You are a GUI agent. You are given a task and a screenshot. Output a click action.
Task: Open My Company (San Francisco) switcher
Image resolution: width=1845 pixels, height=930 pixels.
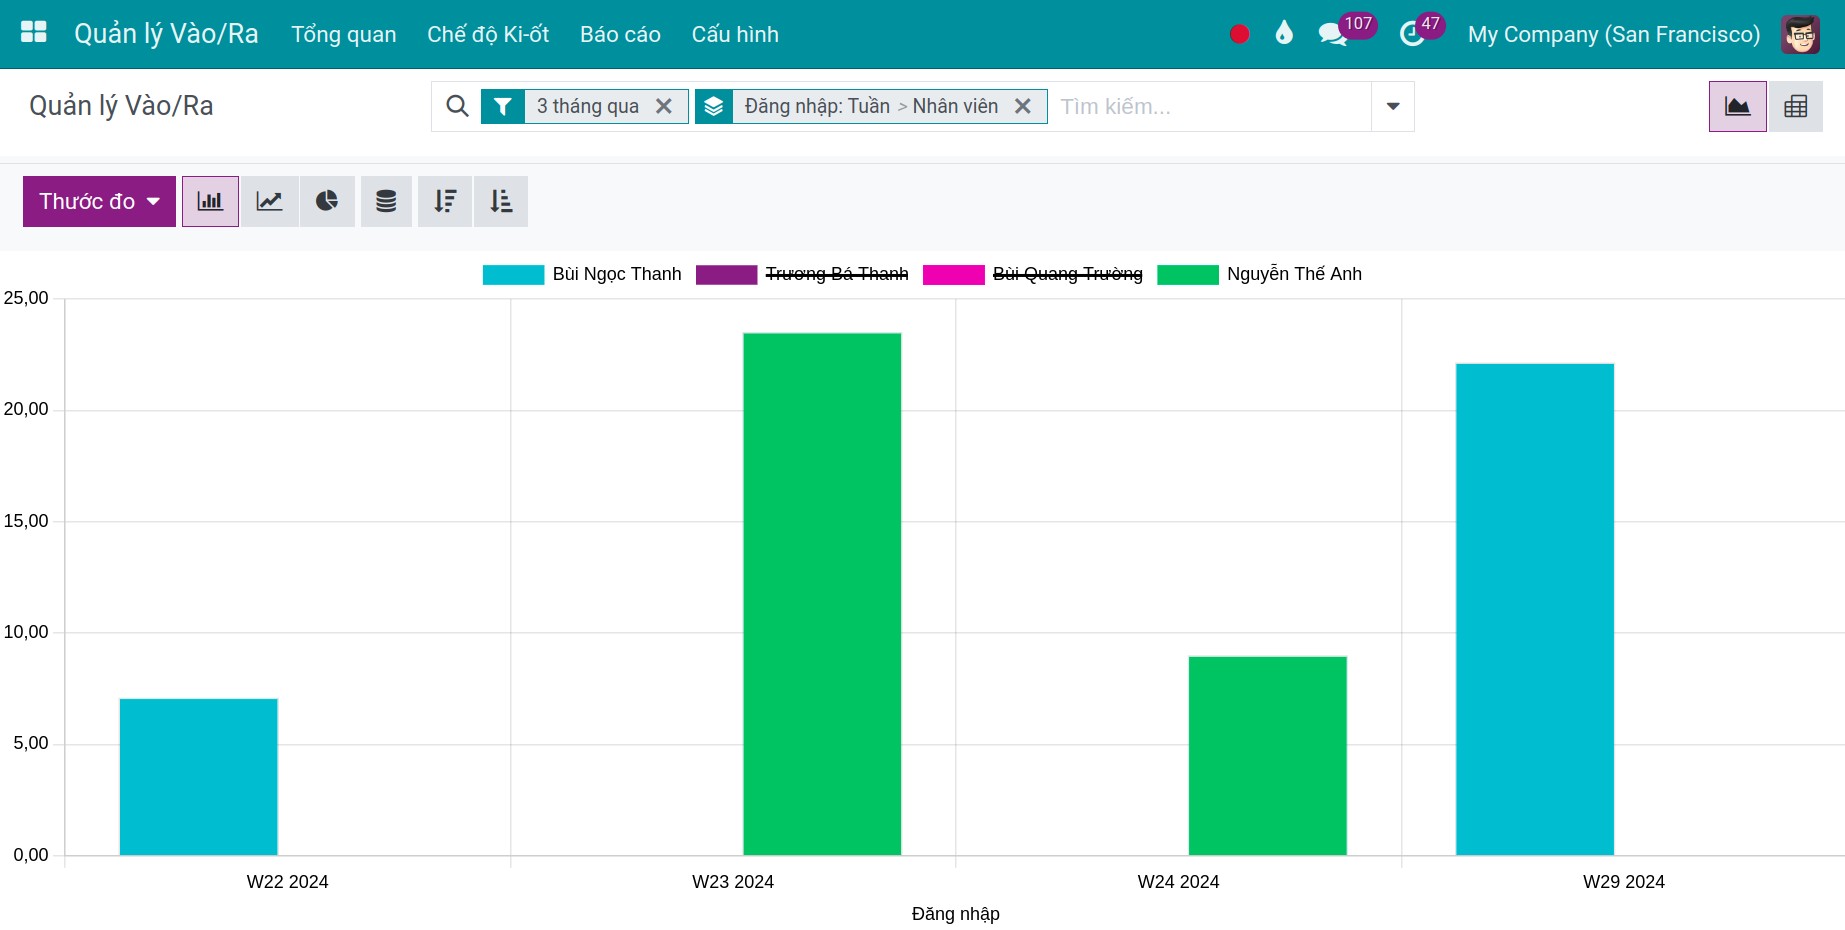coord(1613,34)
